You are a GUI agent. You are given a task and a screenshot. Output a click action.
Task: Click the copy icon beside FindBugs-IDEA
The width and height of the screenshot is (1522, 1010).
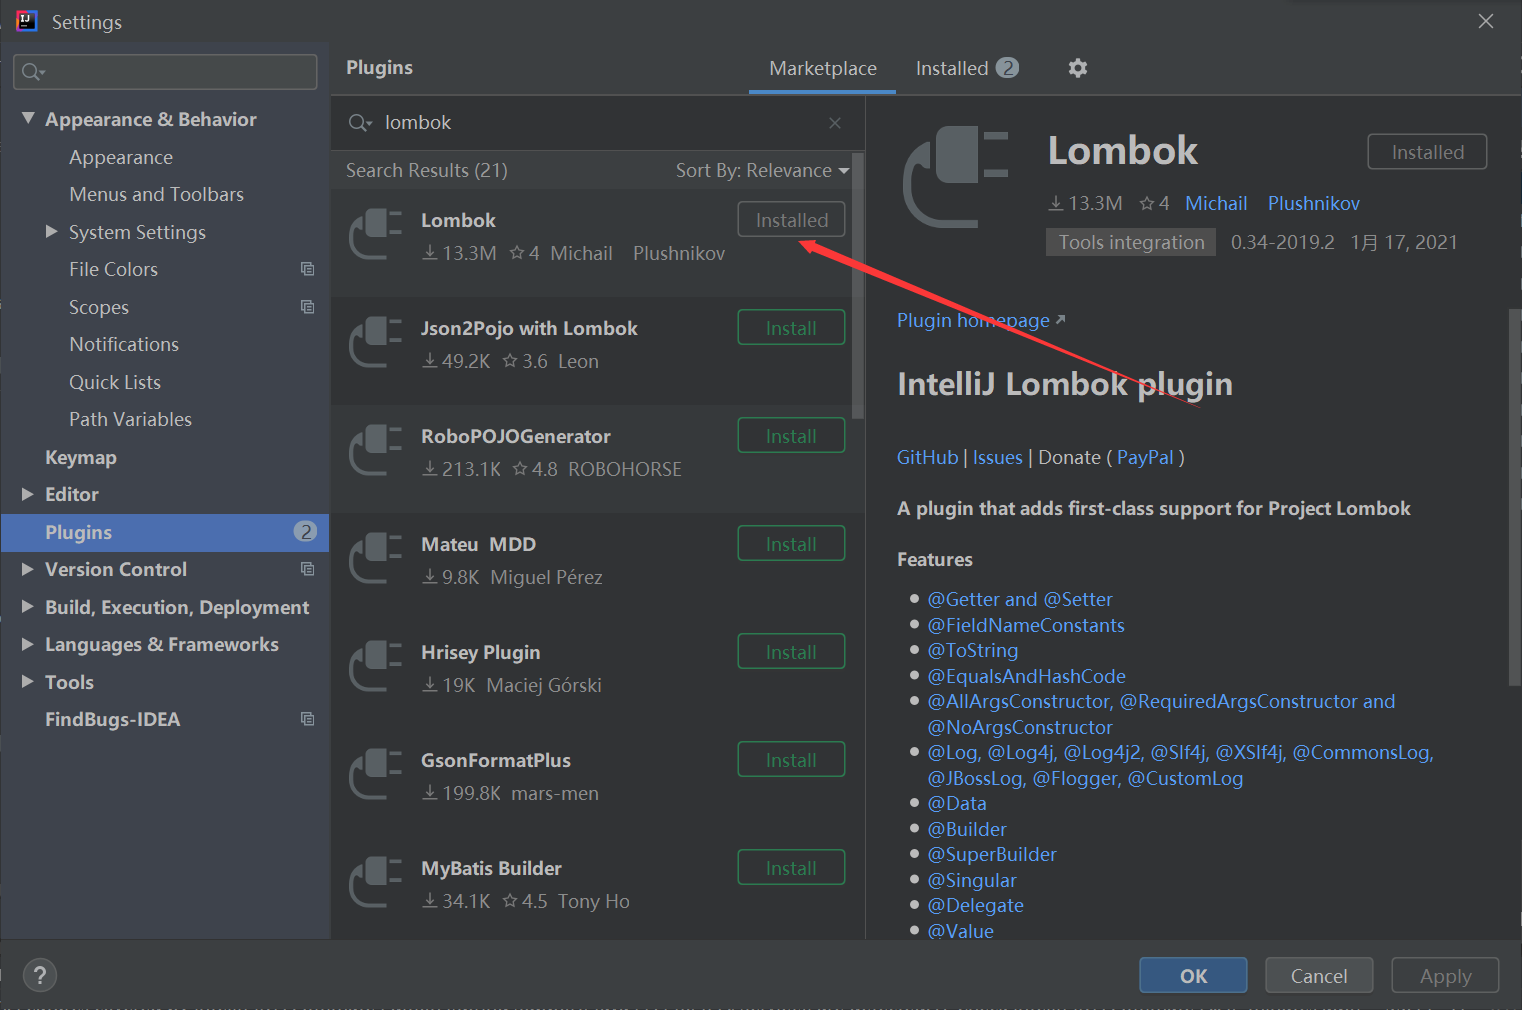click(x=307, y=719)
